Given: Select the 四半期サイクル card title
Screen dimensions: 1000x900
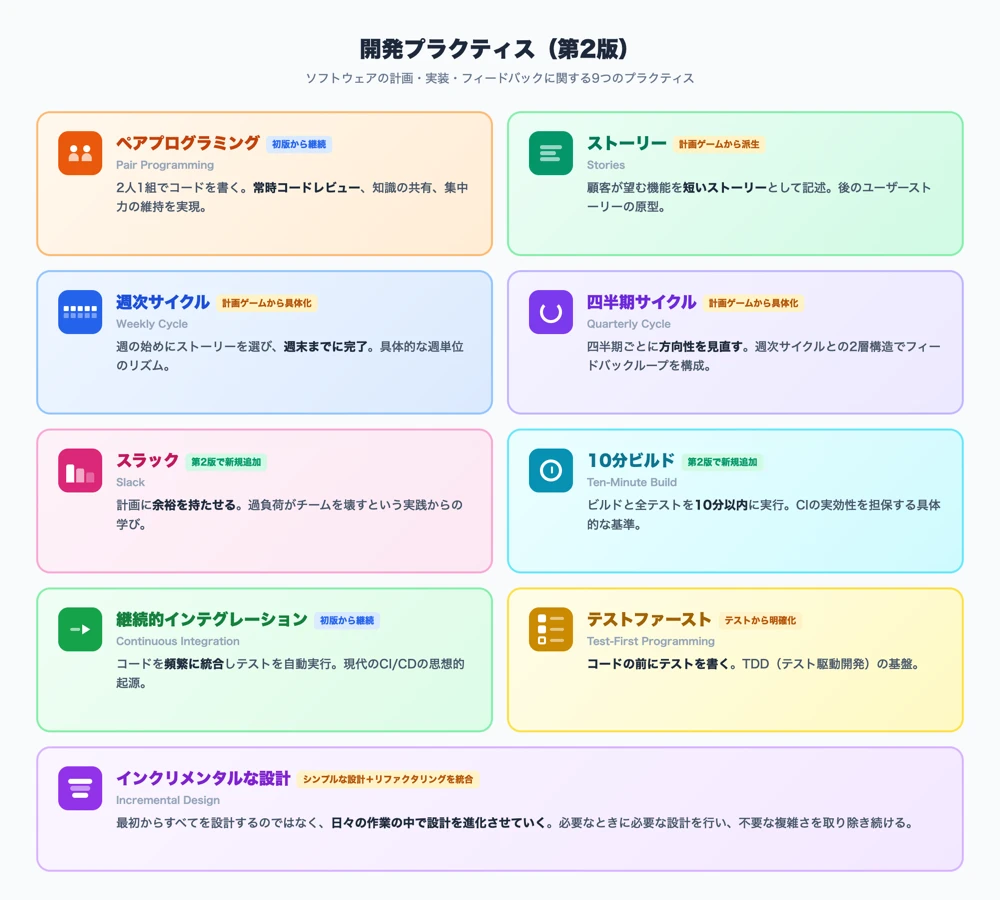Looking at the screenshot, I should pos(642,302).
